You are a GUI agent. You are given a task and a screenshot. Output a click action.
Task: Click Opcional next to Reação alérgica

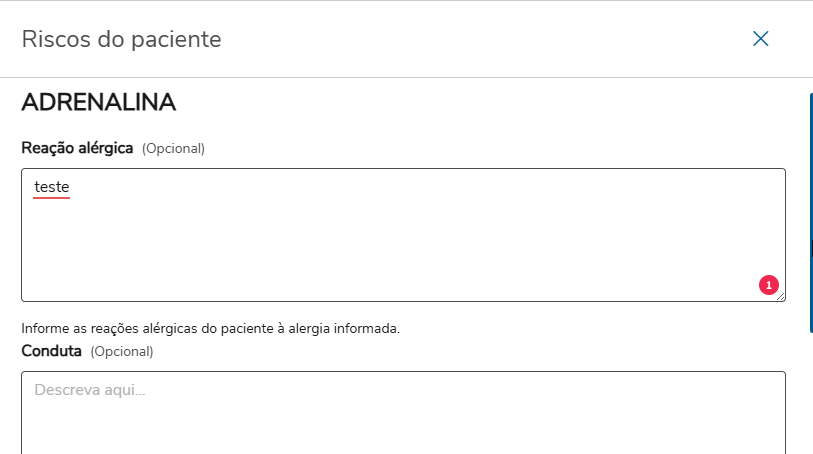173,149
